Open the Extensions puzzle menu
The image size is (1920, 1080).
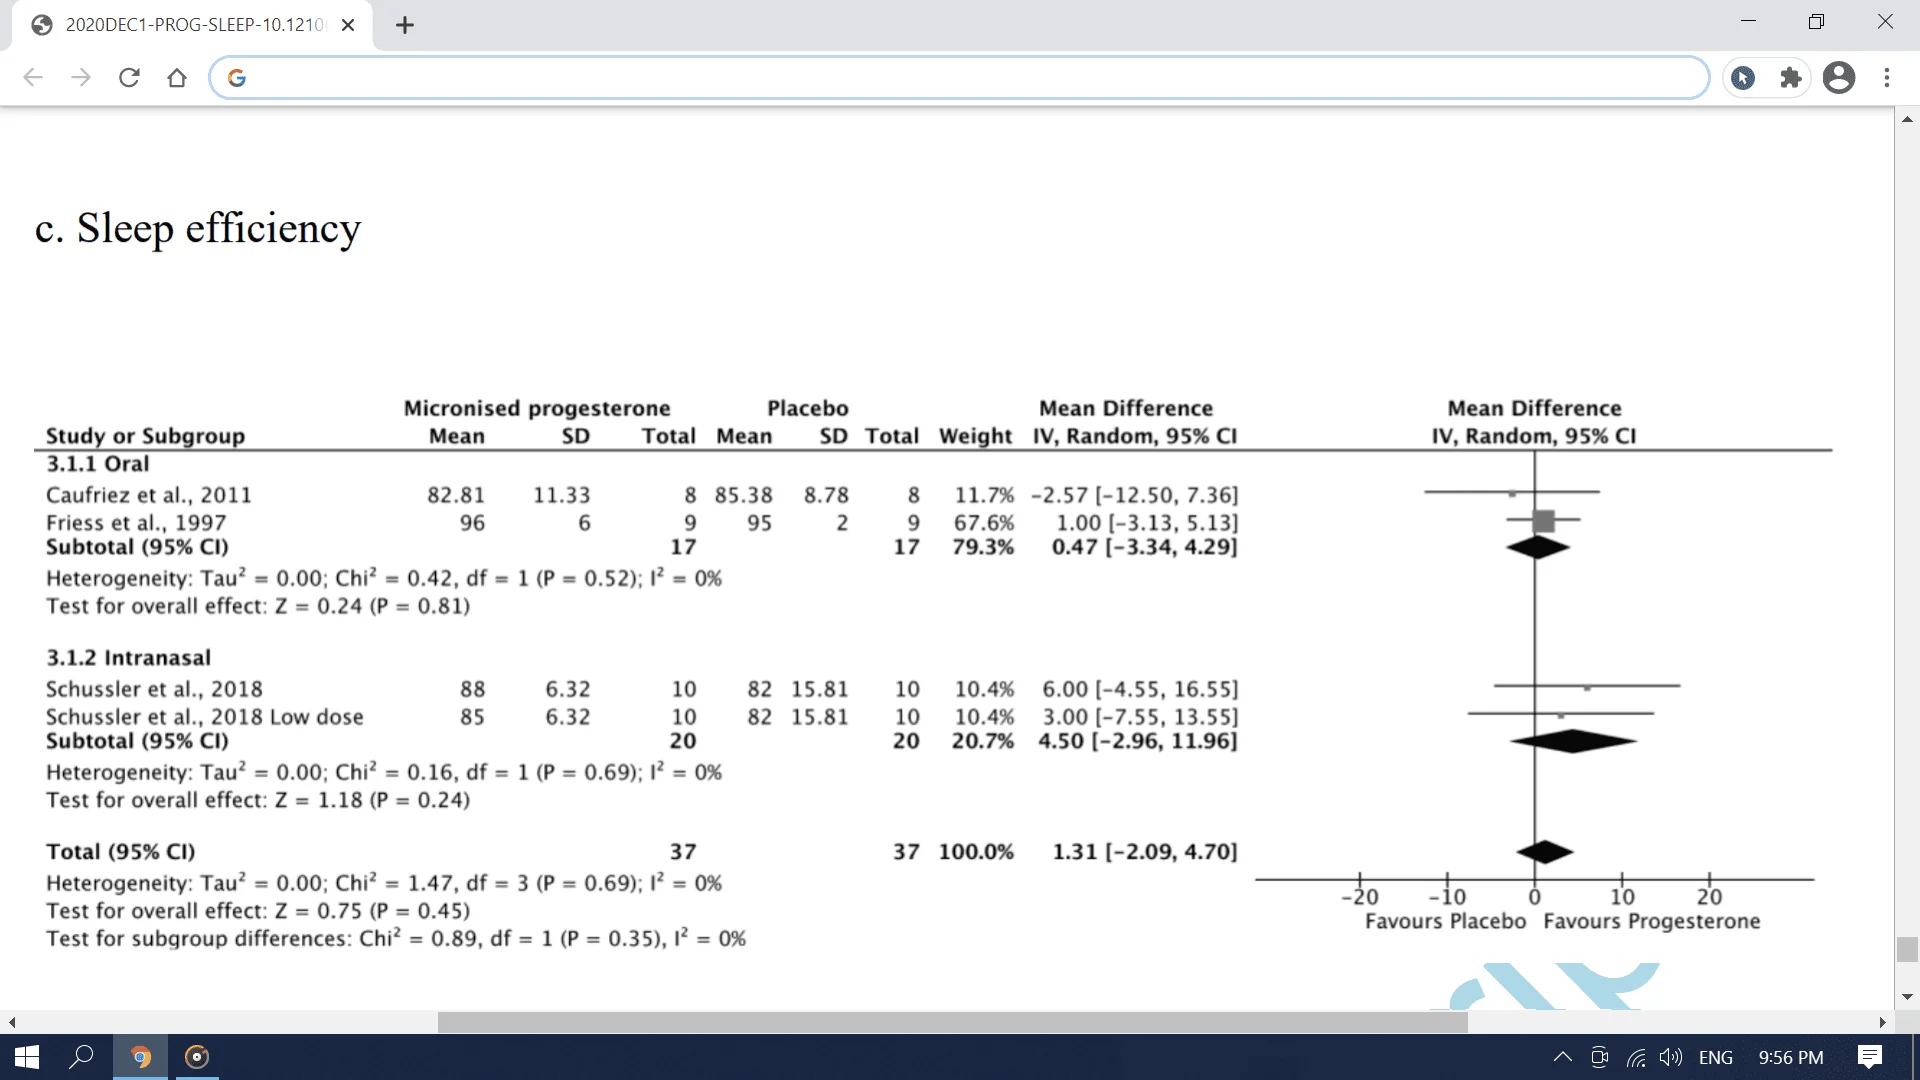tap(1791, 78)
